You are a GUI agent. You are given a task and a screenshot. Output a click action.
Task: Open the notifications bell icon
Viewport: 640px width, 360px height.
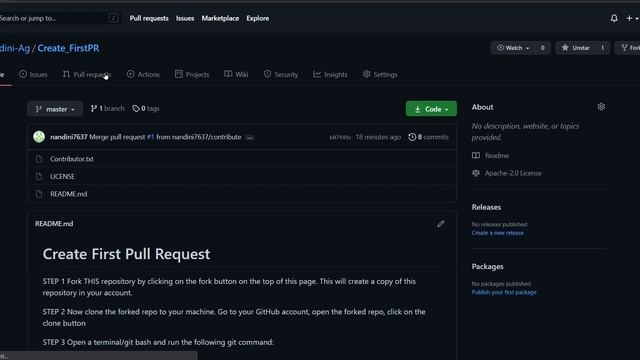[x=614, y=18]
